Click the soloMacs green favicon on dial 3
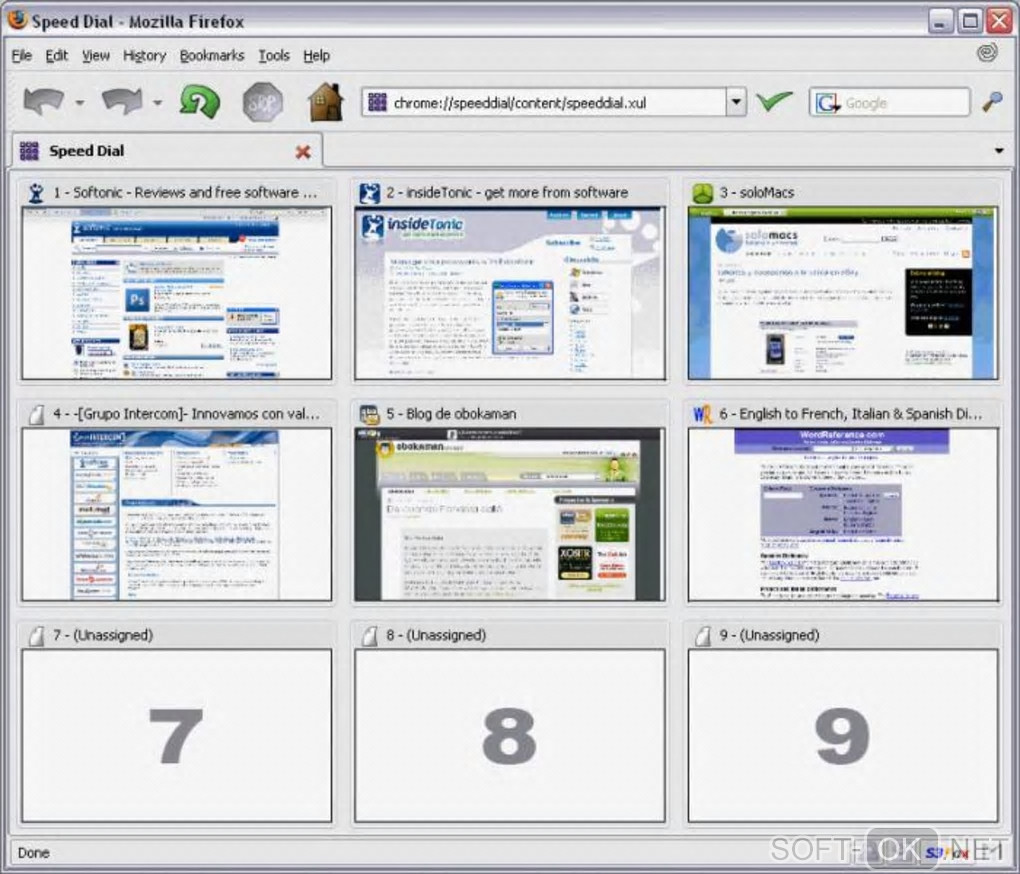Screen dimensions: 1020x874 [703, 193]
